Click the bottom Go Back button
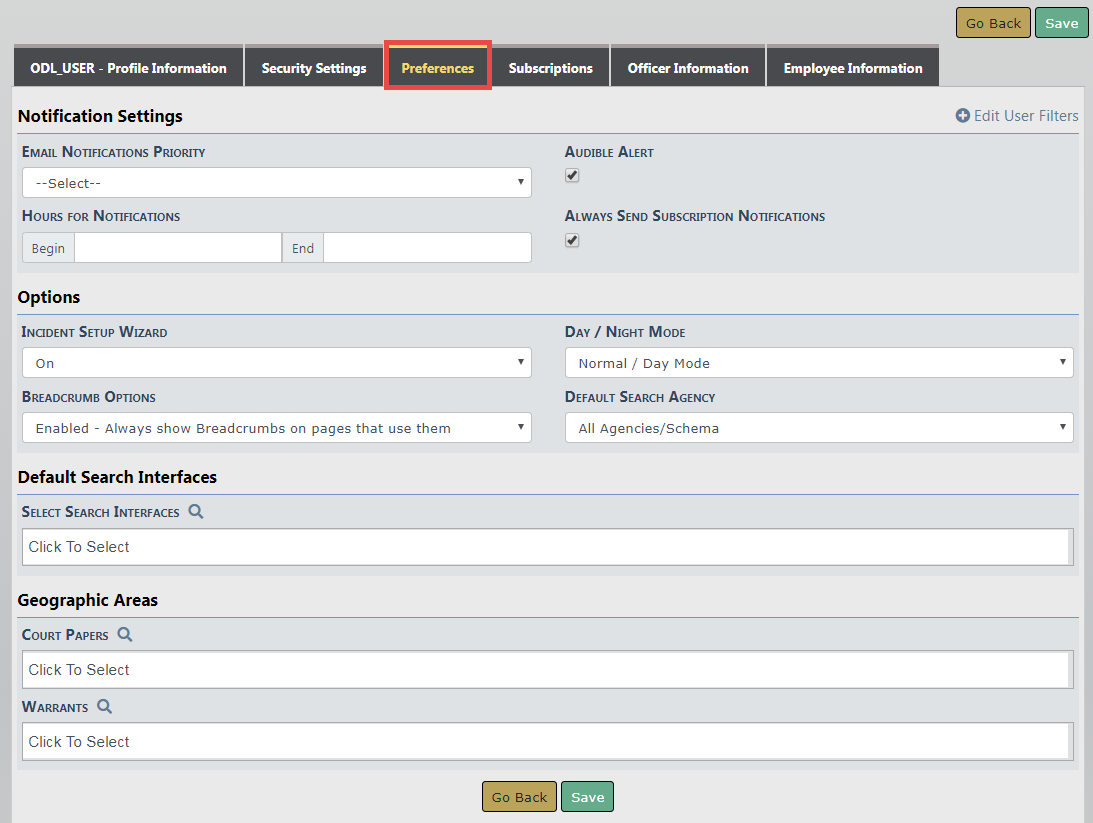 click(519, 797)
